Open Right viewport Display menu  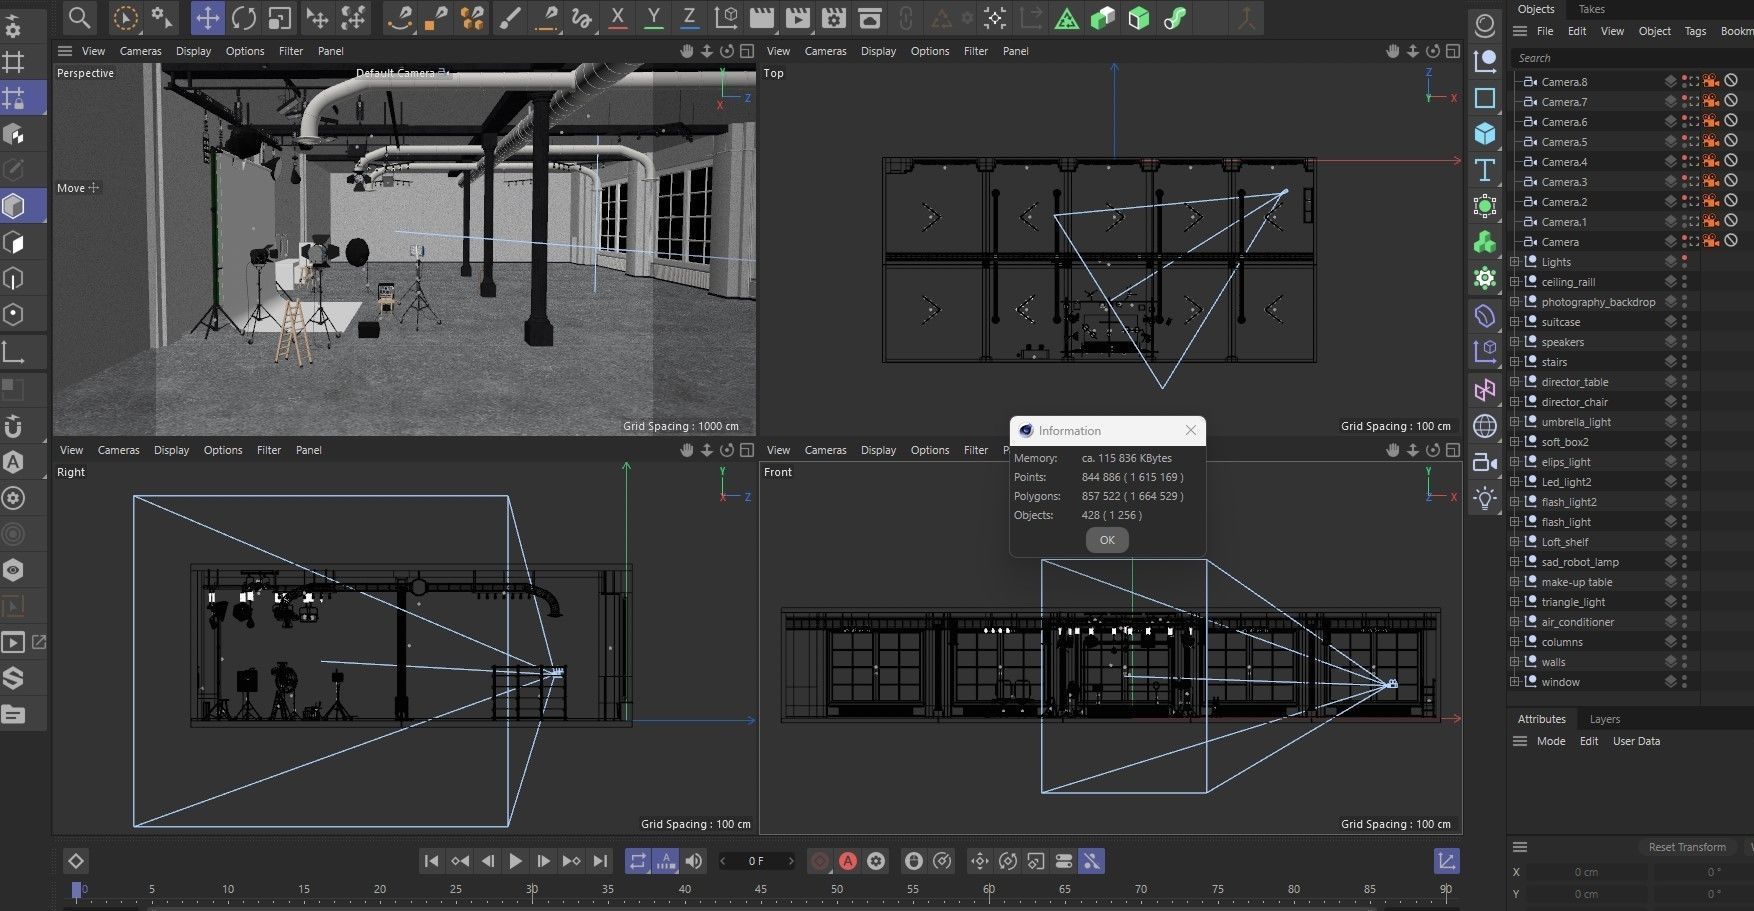[x=171, y=450]
